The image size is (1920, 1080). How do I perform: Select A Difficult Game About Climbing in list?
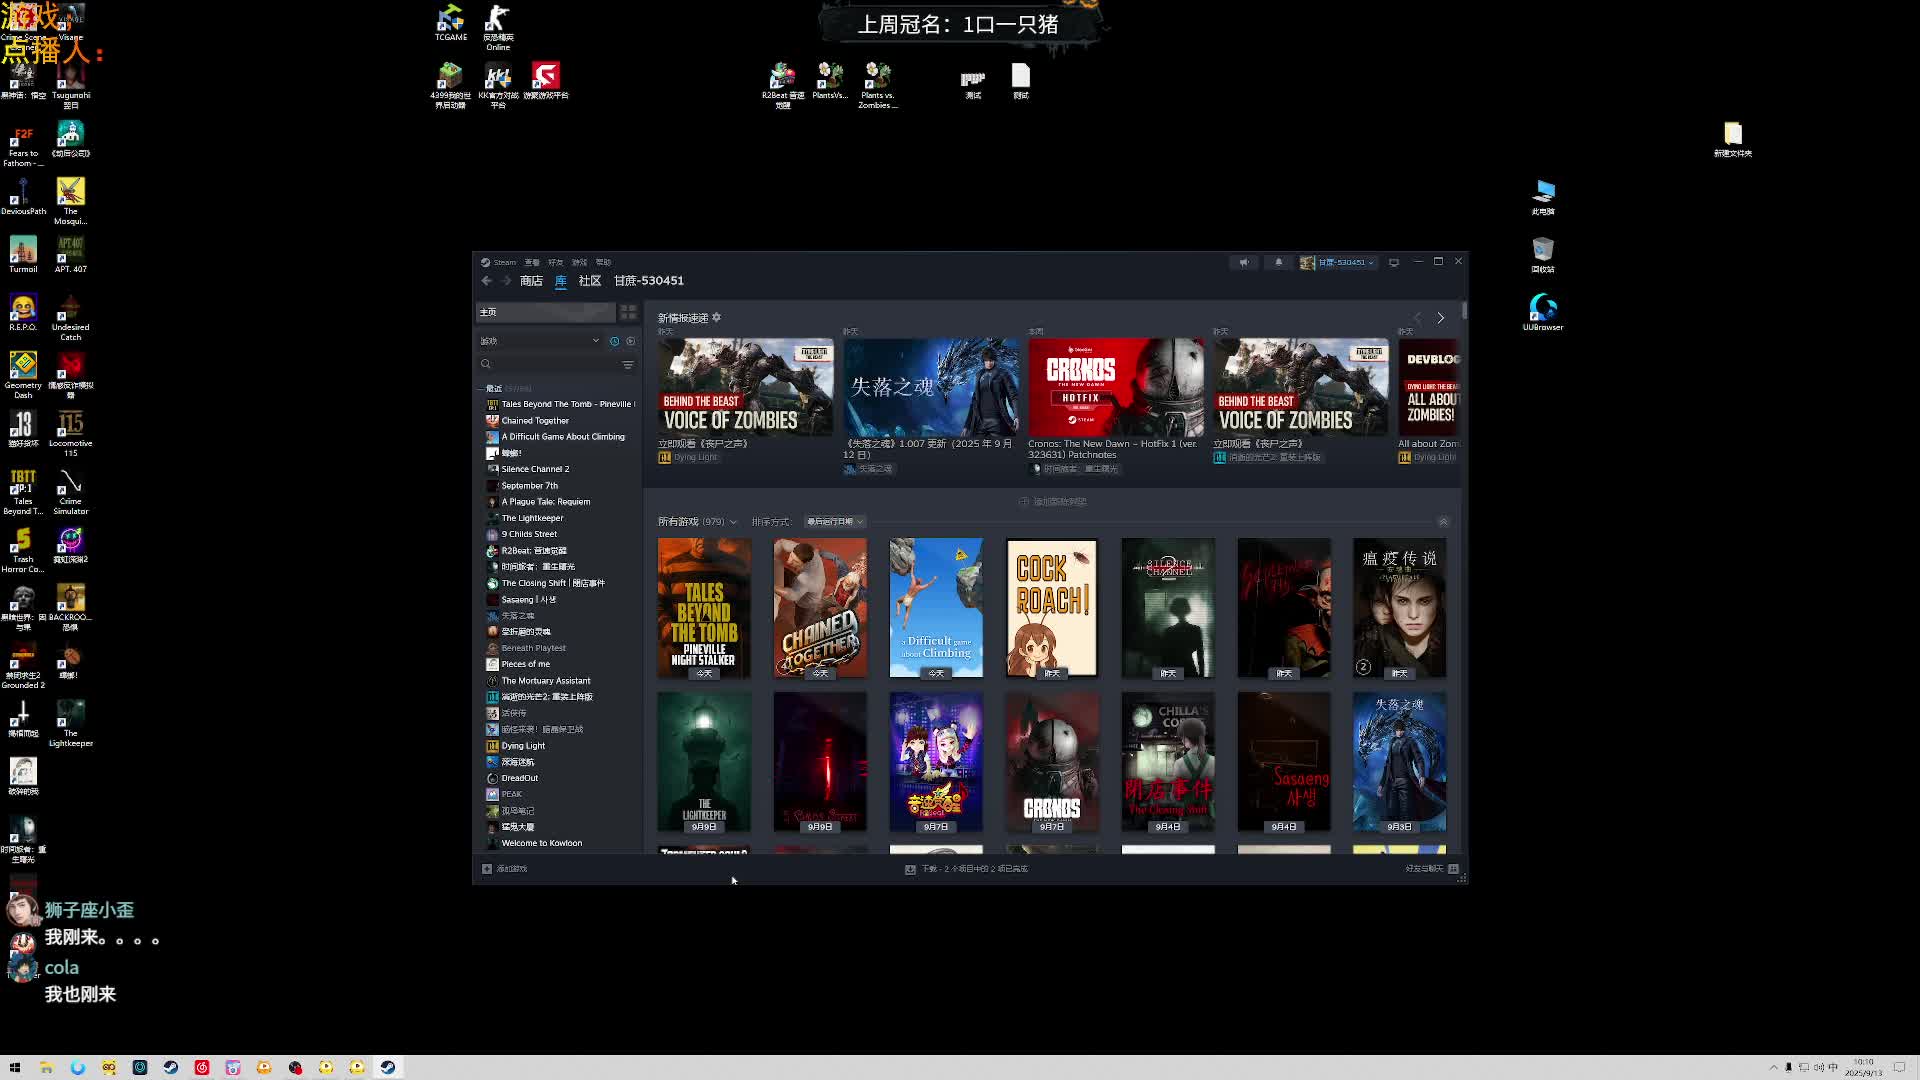[x=563, y=437]
